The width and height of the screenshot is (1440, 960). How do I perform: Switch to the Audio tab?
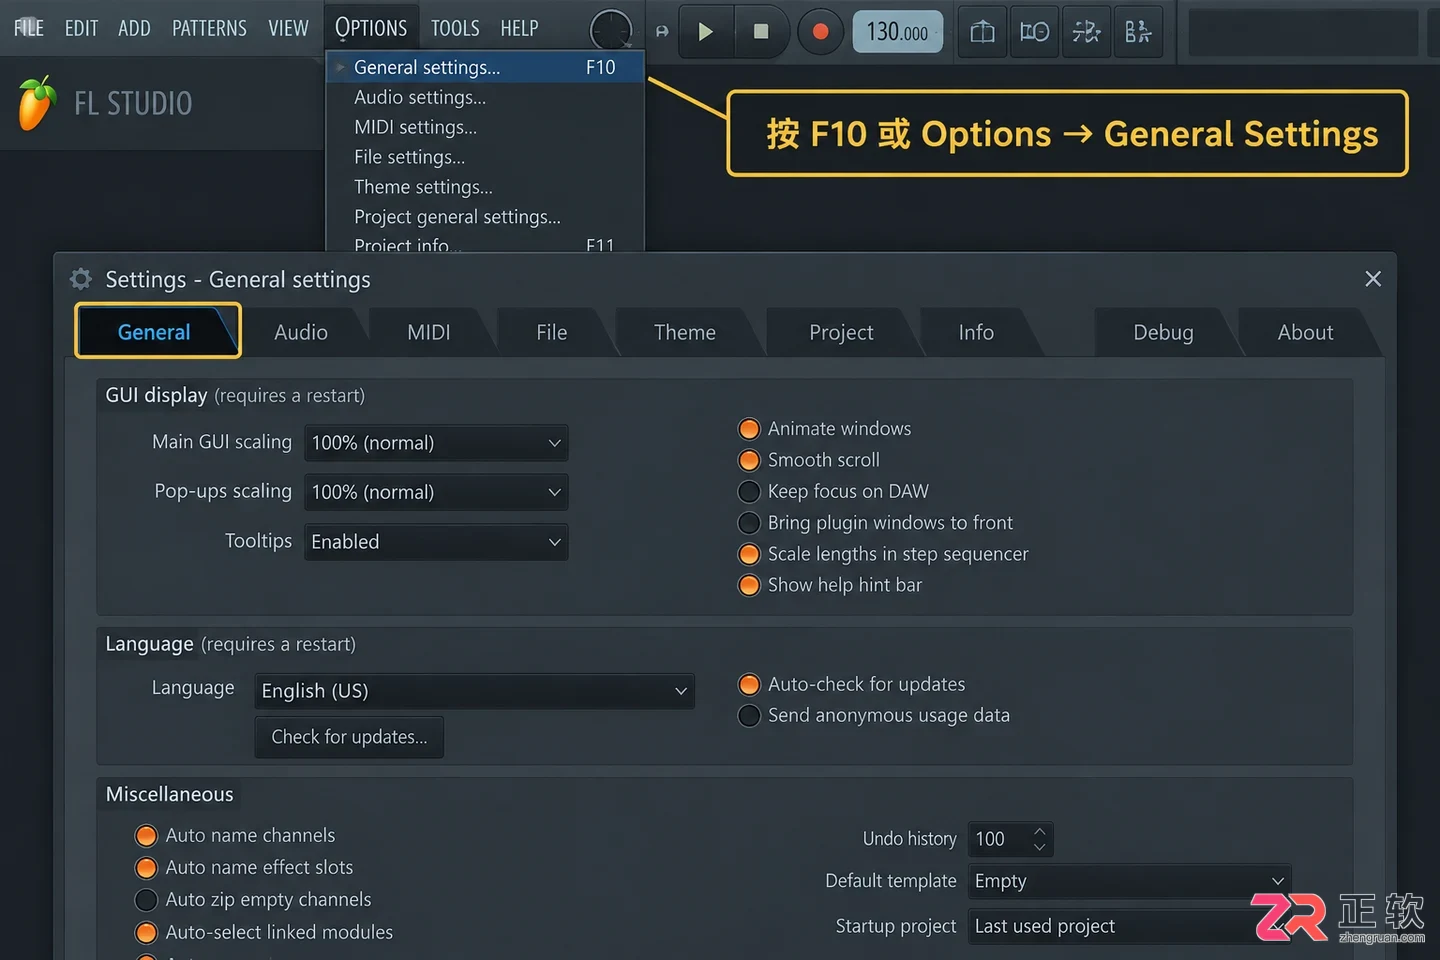click(301, 332)
